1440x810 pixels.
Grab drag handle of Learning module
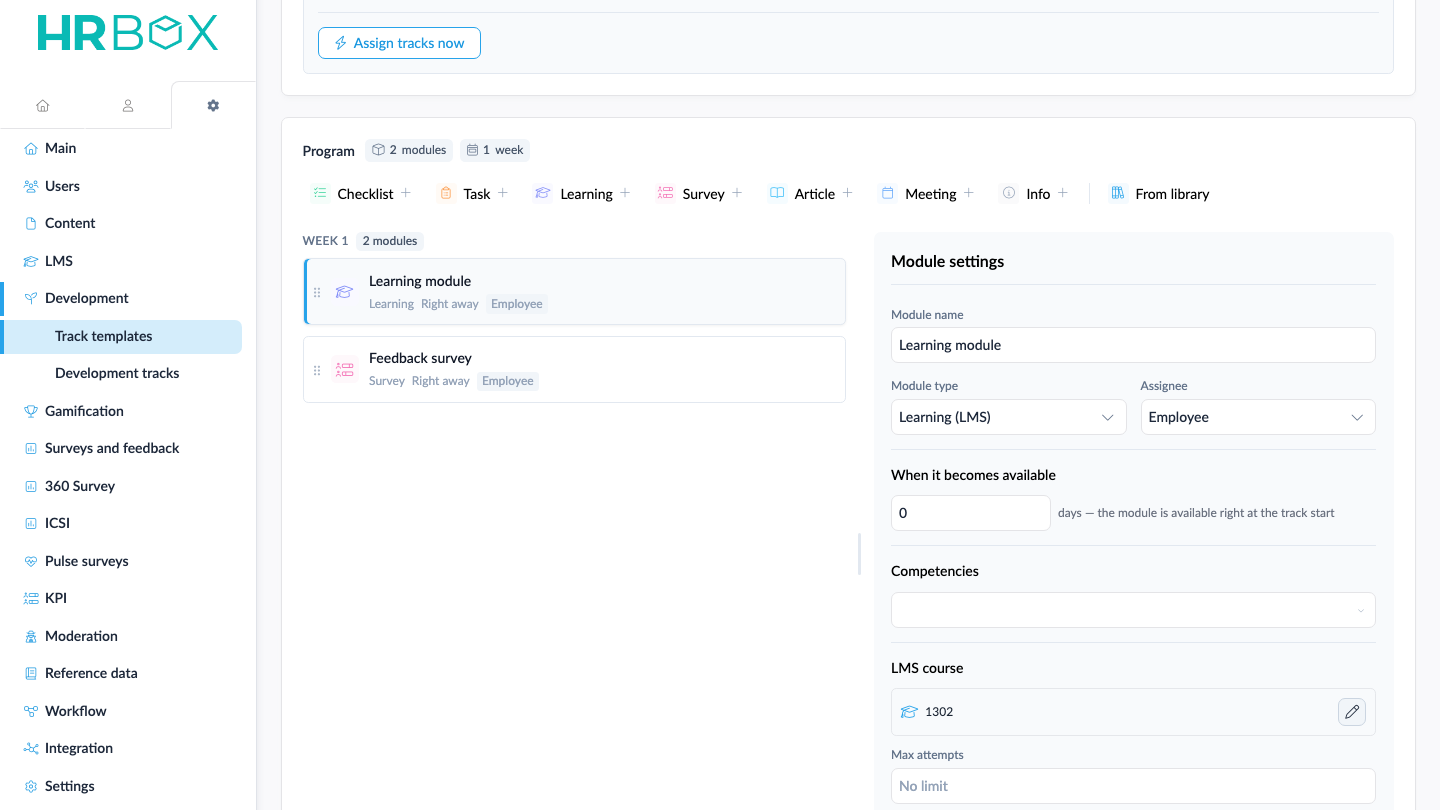pyautogui.click(x=317, y=293)
